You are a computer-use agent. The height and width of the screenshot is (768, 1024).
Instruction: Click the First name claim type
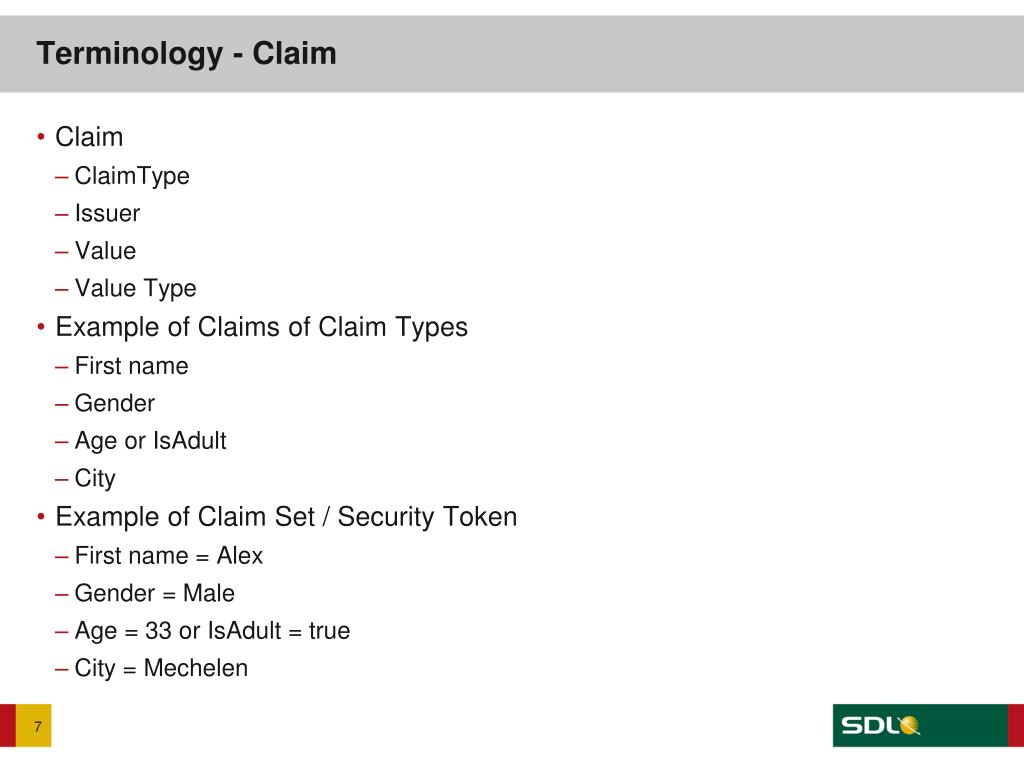click(131, 366)
